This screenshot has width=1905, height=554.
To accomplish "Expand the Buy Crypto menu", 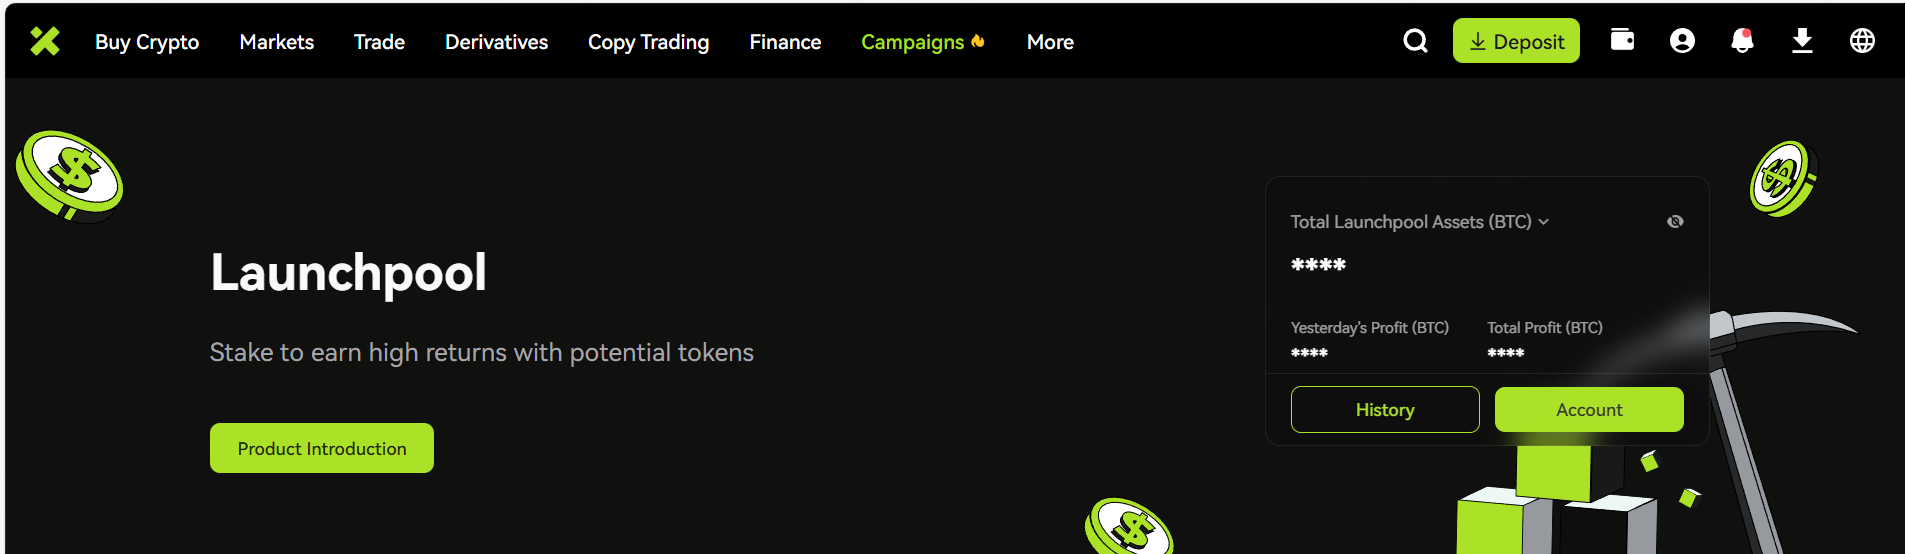I will tap(147, 42).
